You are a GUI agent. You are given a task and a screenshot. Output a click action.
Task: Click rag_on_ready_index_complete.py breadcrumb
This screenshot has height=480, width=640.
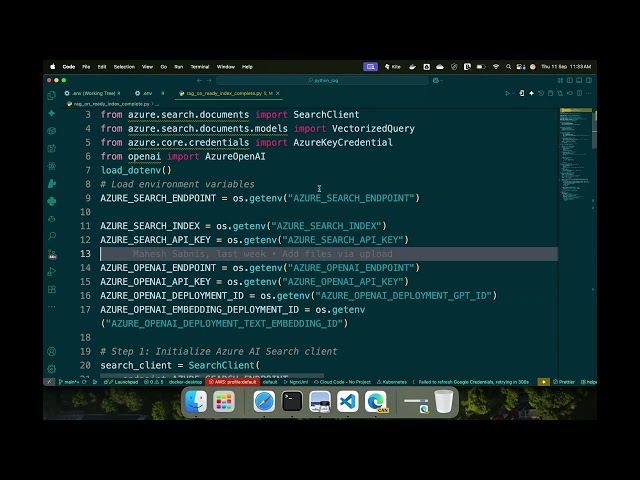coord(111,104)
